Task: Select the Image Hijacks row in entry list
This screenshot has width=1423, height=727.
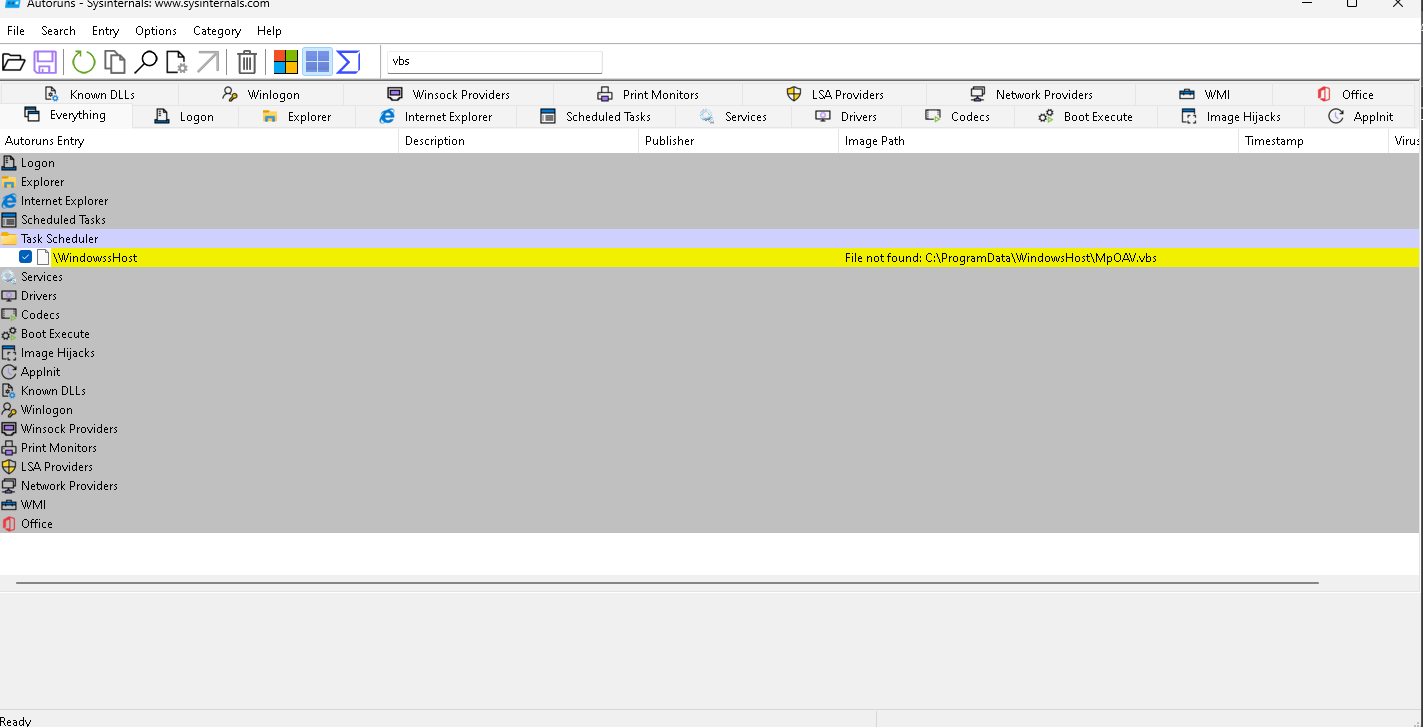Action: pyautogui.click(x=709, y=353)
